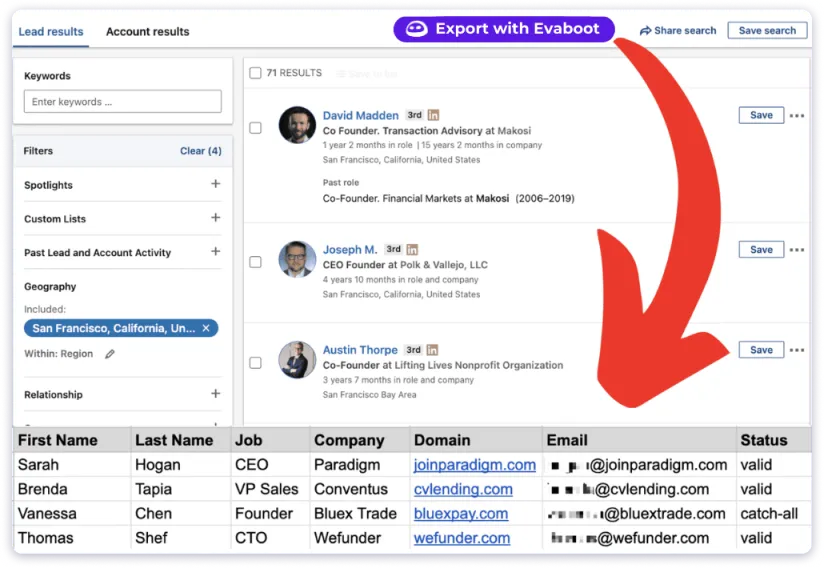
Task: Open the cvlending.com domain link
Action: (x=463, y=489)
